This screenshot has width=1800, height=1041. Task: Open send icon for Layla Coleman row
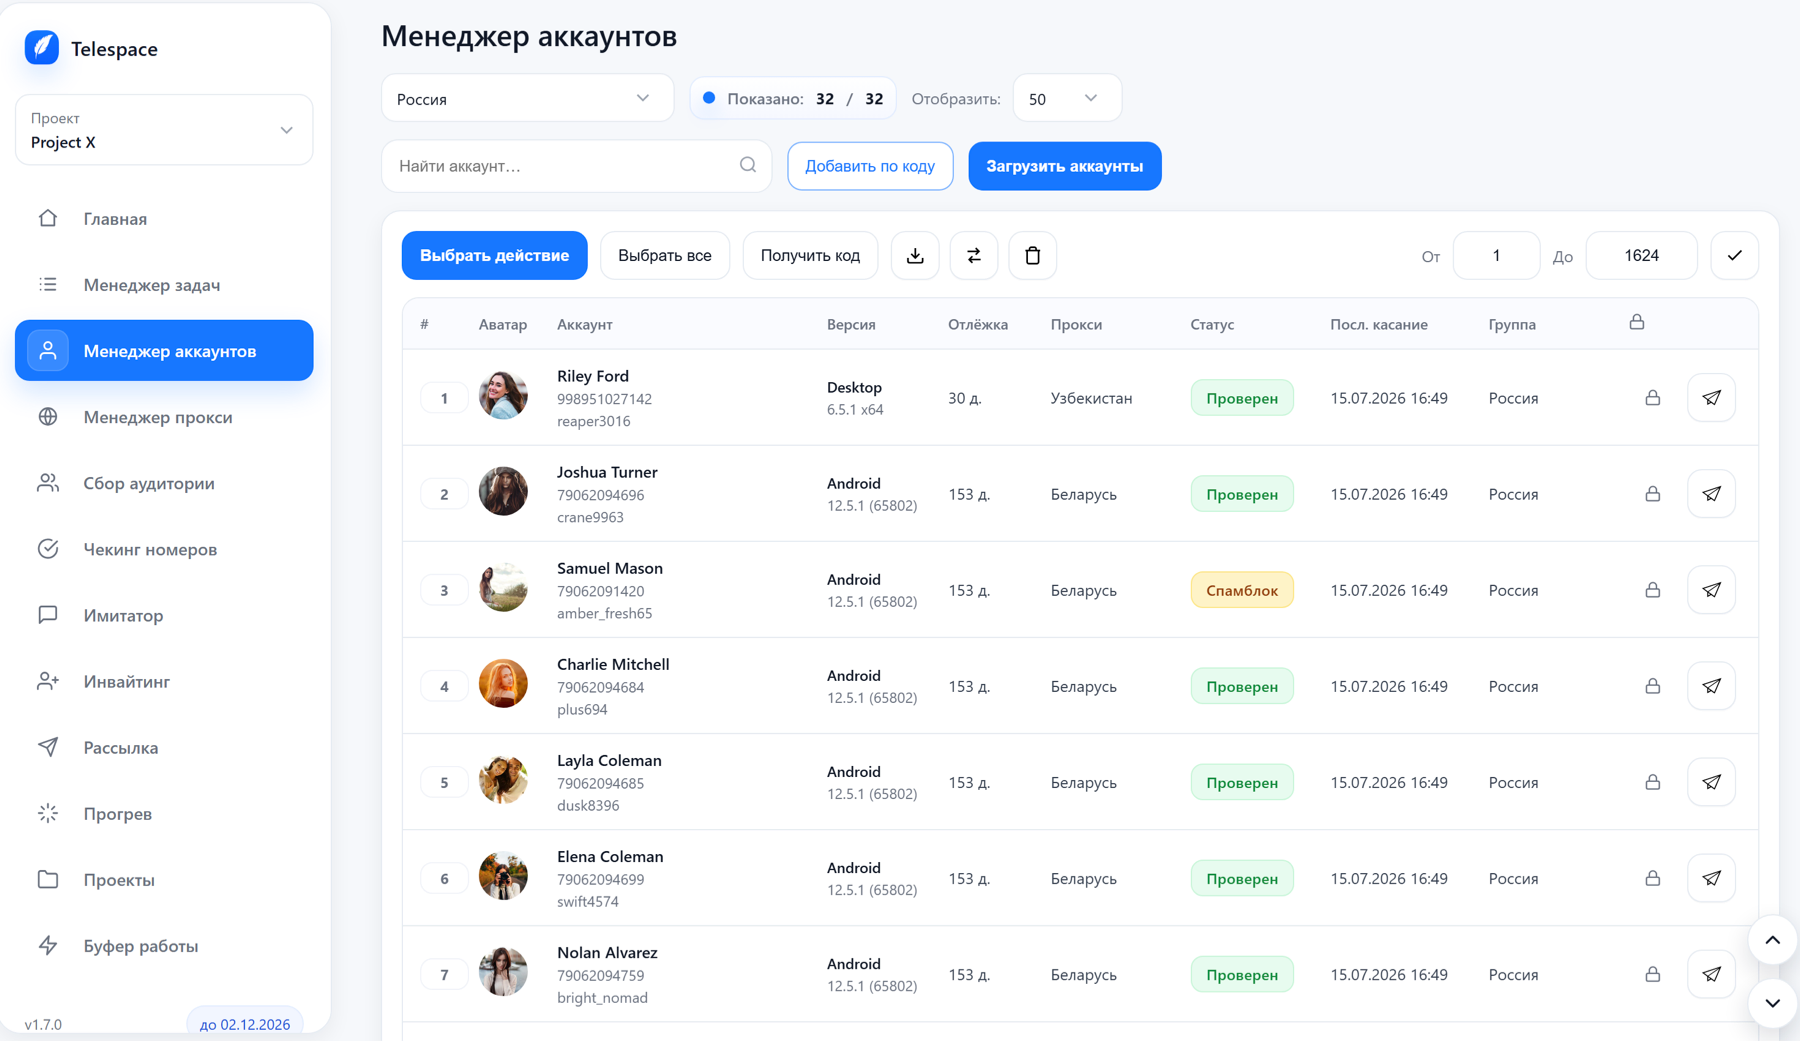click(x=1712, y=782)
